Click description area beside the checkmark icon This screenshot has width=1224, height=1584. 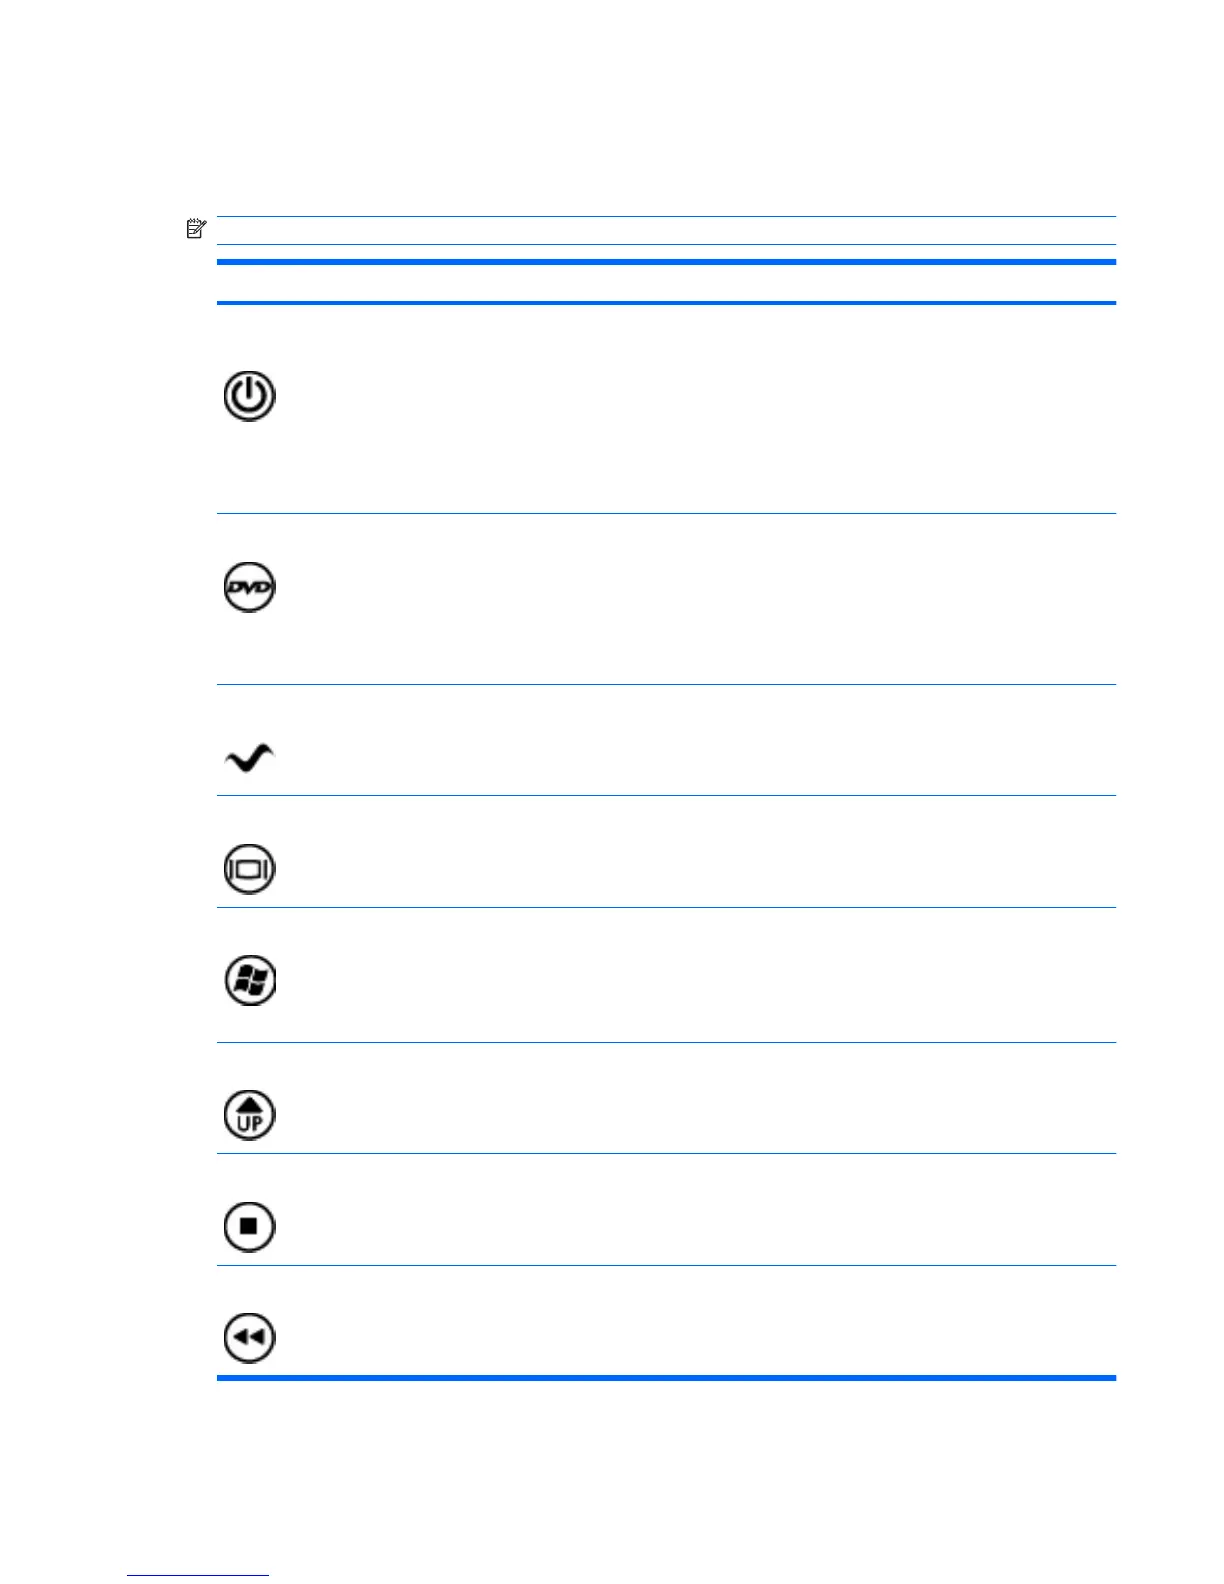point(700,740)
